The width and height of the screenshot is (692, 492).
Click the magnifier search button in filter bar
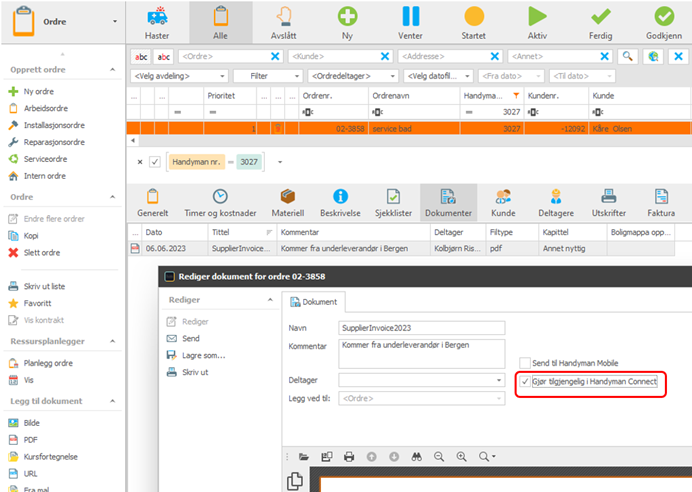coord(628,56)
